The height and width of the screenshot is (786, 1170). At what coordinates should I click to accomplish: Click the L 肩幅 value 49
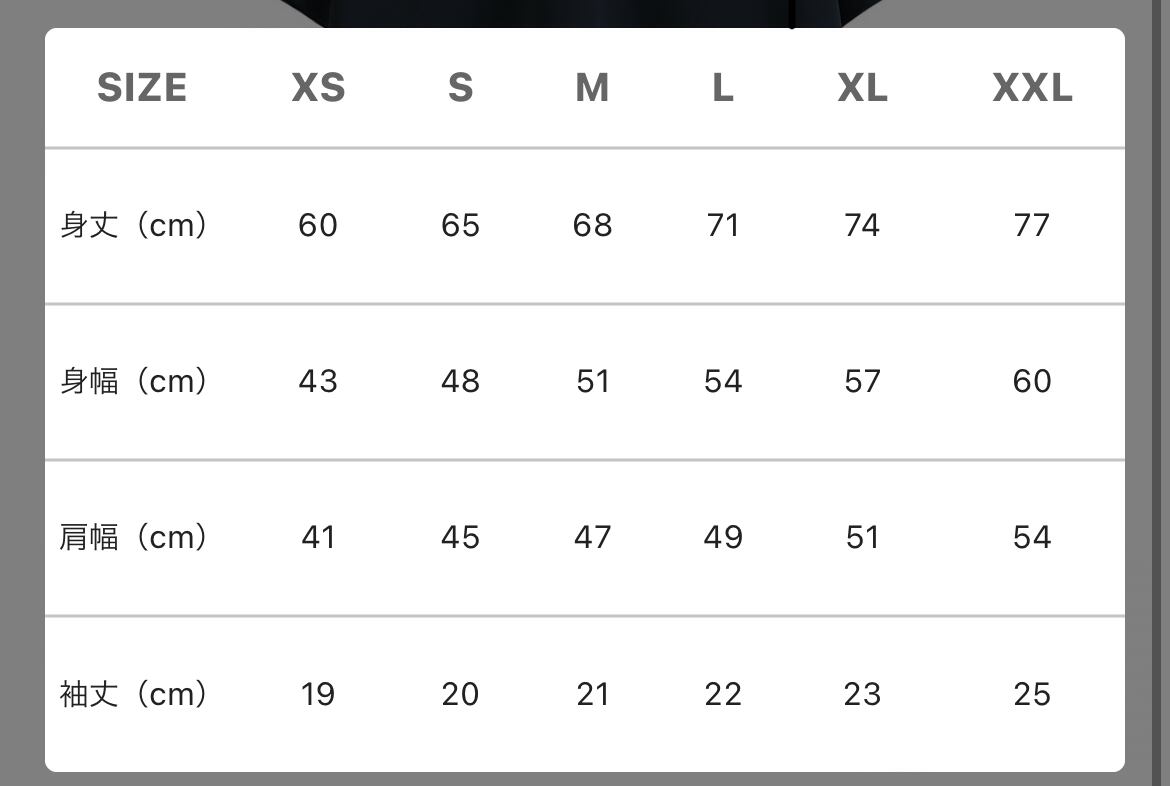coord(723,537)
